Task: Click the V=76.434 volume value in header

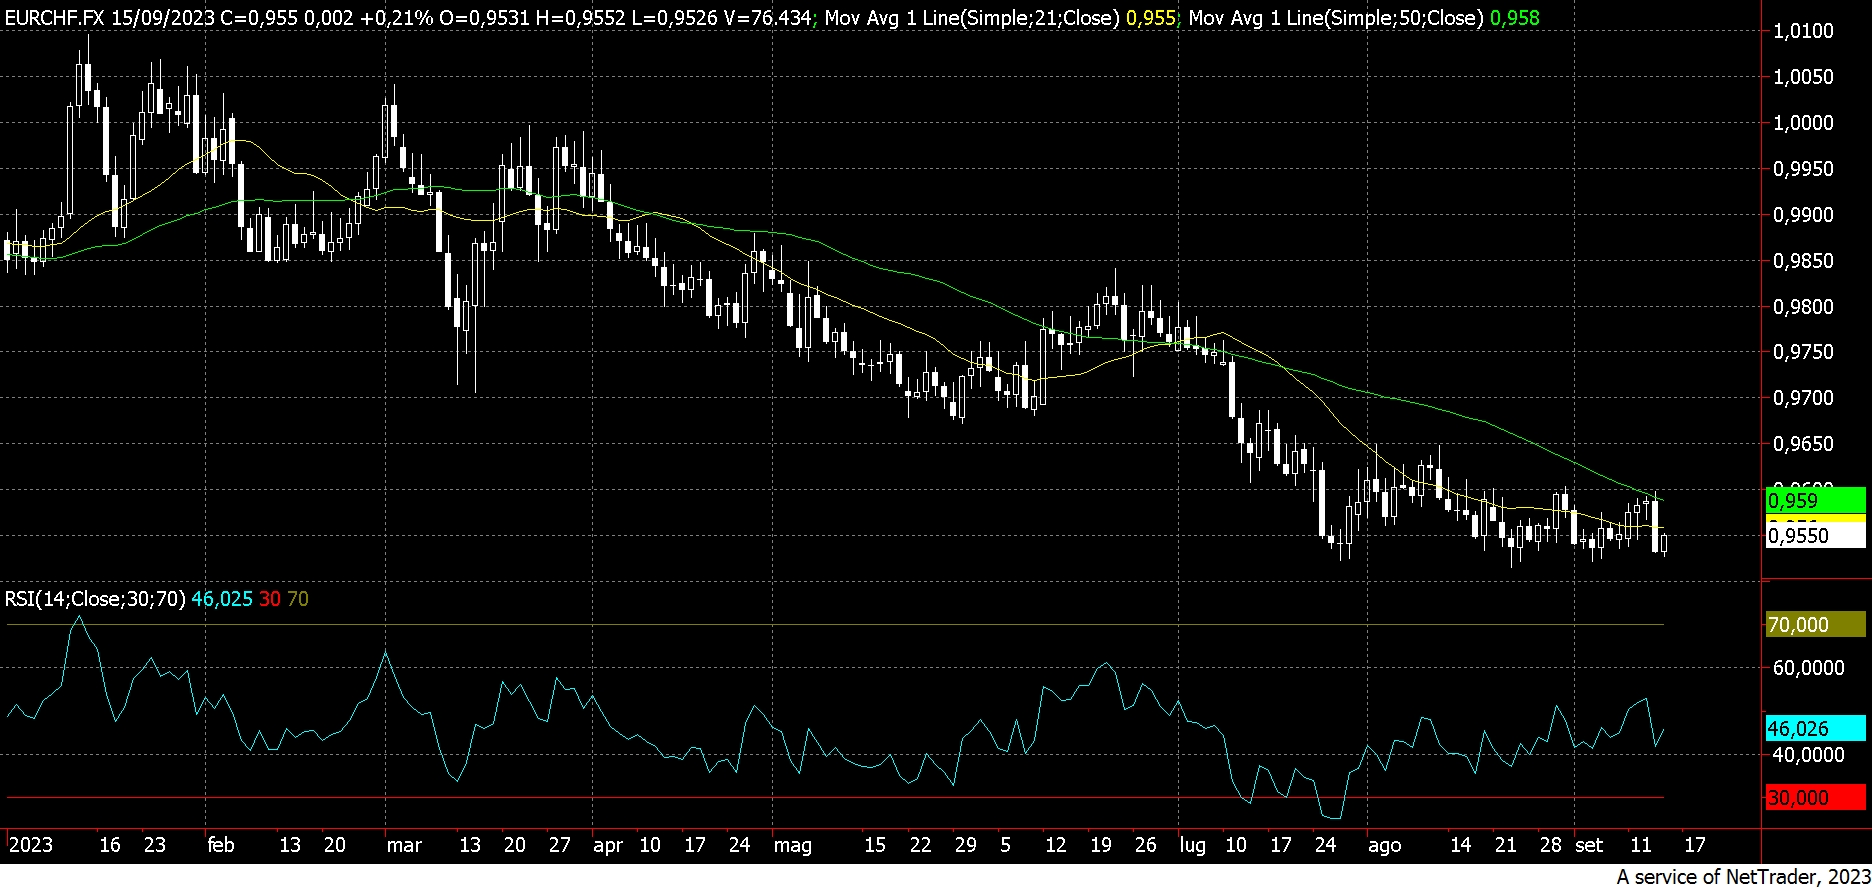Action: pyautogui.click(x=767, y=18)
